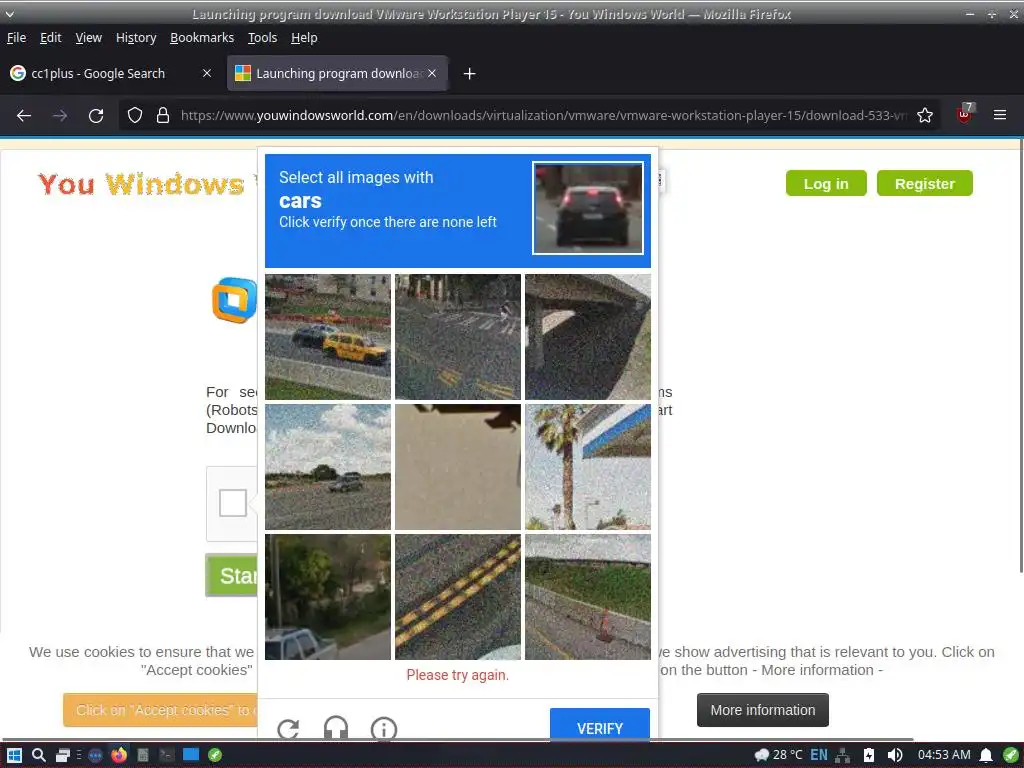Reload the current page

(96, 116)
